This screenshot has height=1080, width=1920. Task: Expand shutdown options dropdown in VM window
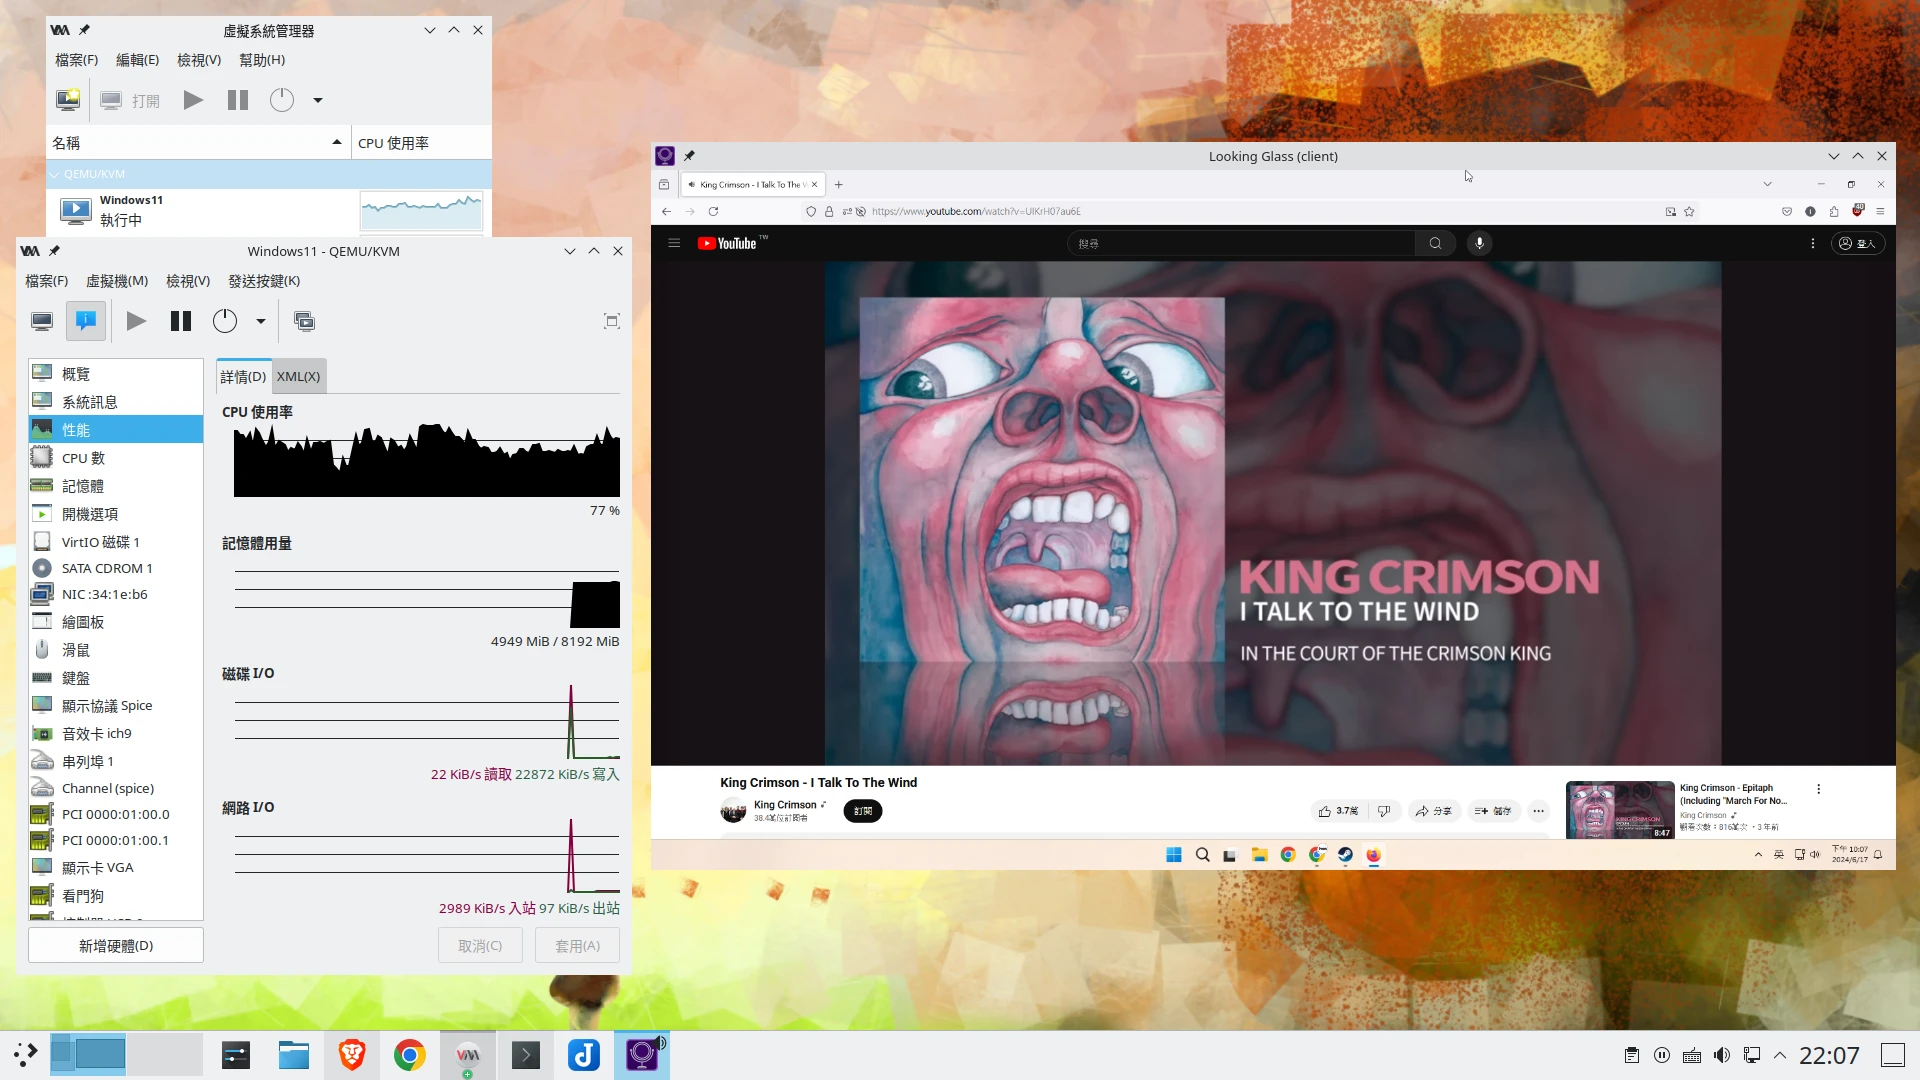pos(261,321)
